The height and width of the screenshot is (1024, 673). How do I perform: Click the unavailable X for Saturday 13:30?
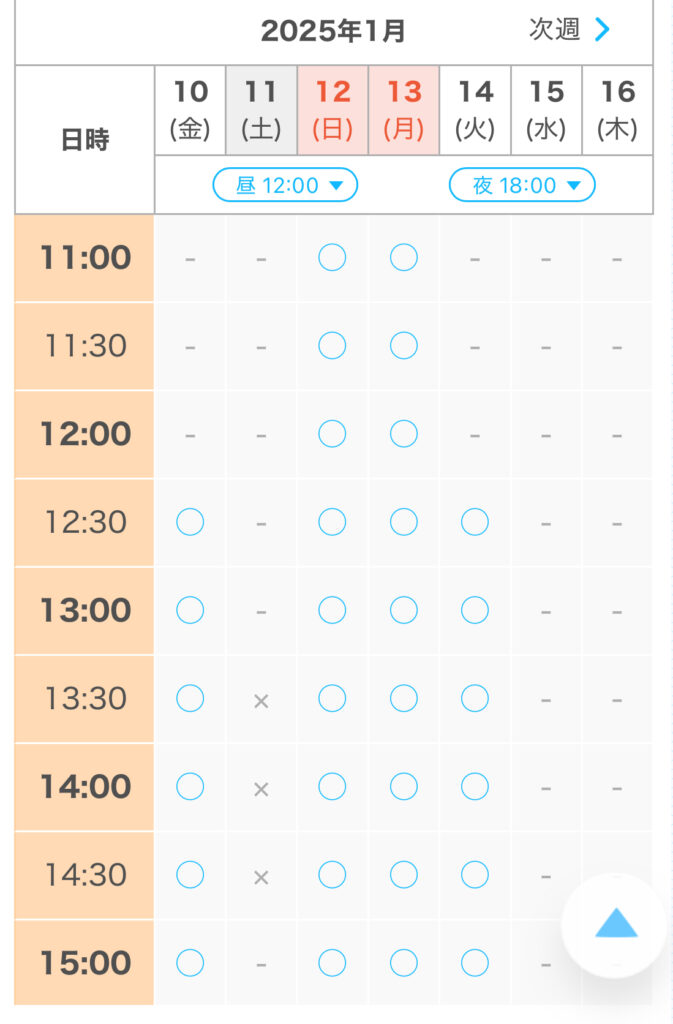pos(261,701)
